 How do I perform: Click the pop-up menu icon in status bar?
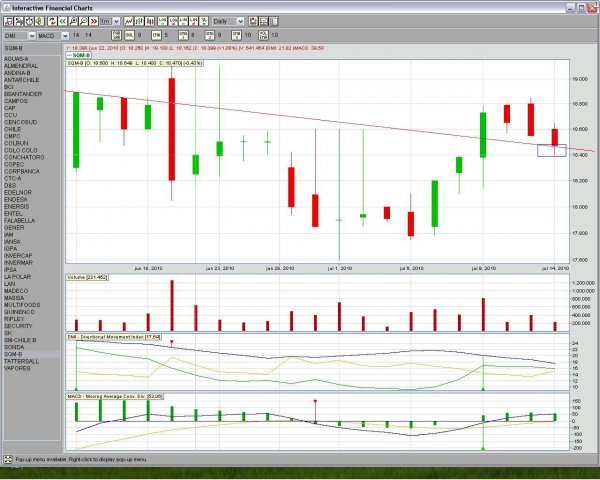tap(8, 459)
